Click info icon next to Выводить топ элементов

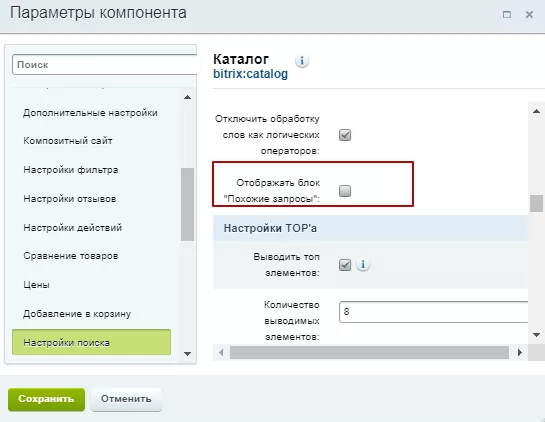(x=363, y=265)
